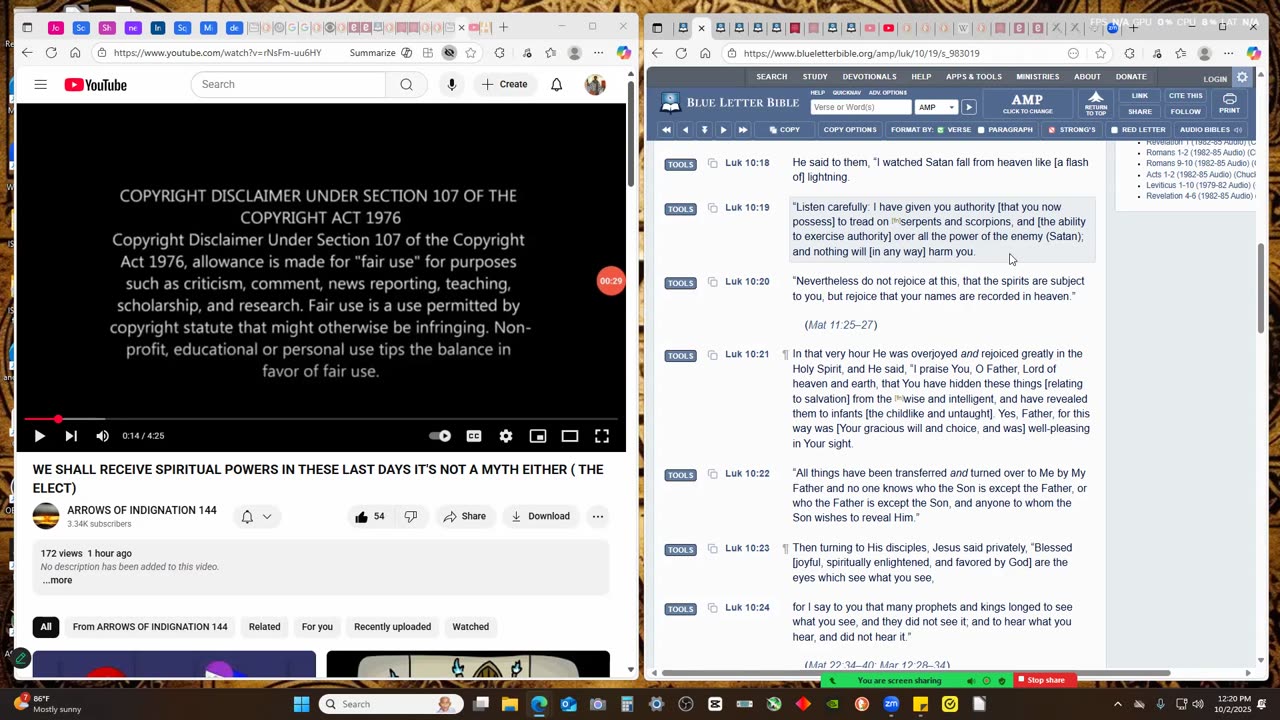
Task: Click the Verse or Word(s) field
Action: click(x=861, y=107)
